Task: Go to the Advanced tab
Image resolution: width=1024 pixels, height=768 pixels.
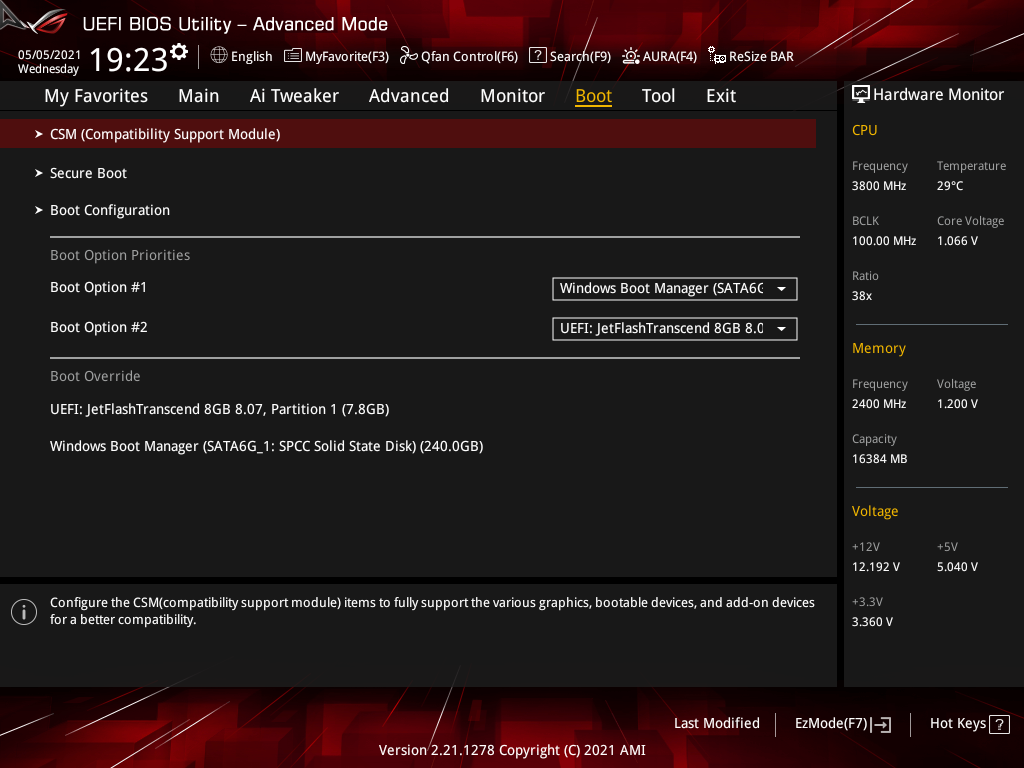Action: pos(409,96)
